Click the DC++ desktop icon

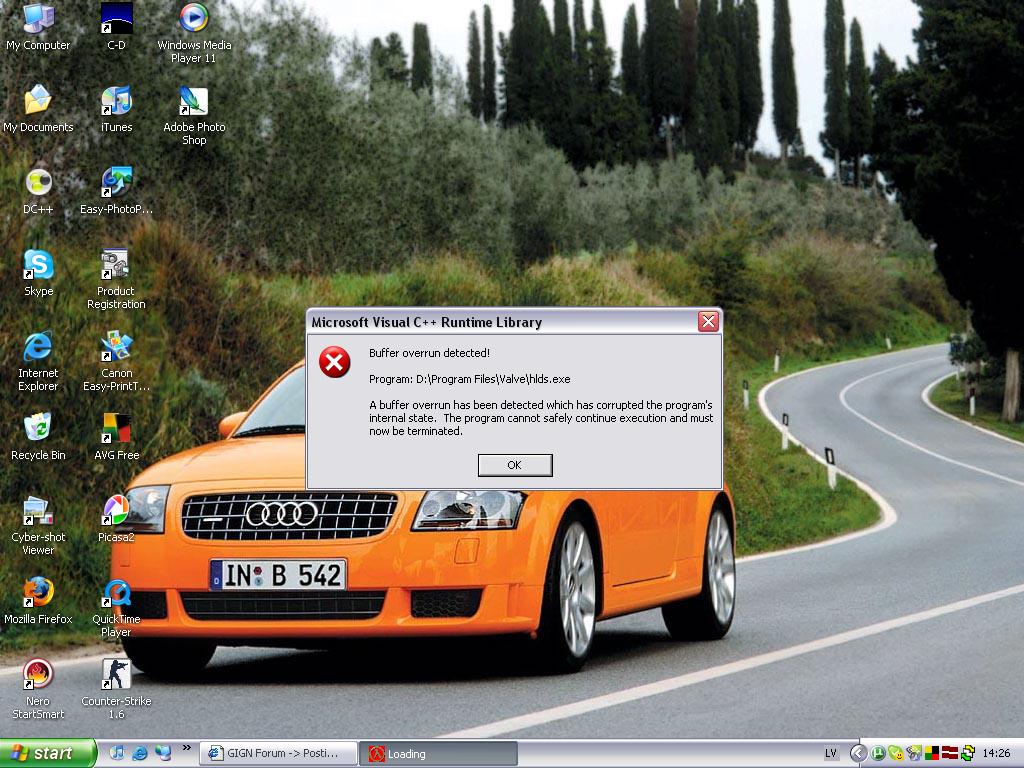coord(38,184)
